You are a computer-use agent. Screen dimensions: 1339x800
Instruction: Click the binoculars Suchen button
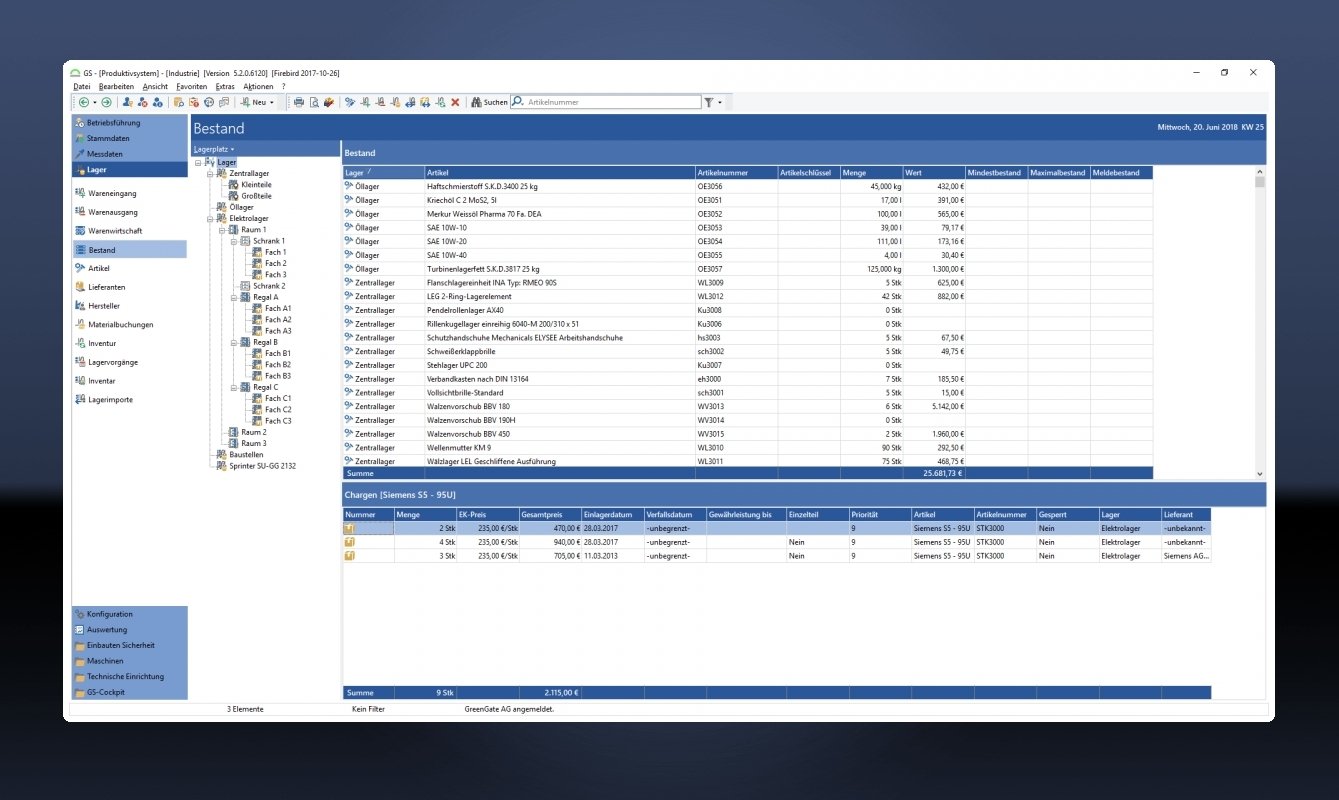489,102
